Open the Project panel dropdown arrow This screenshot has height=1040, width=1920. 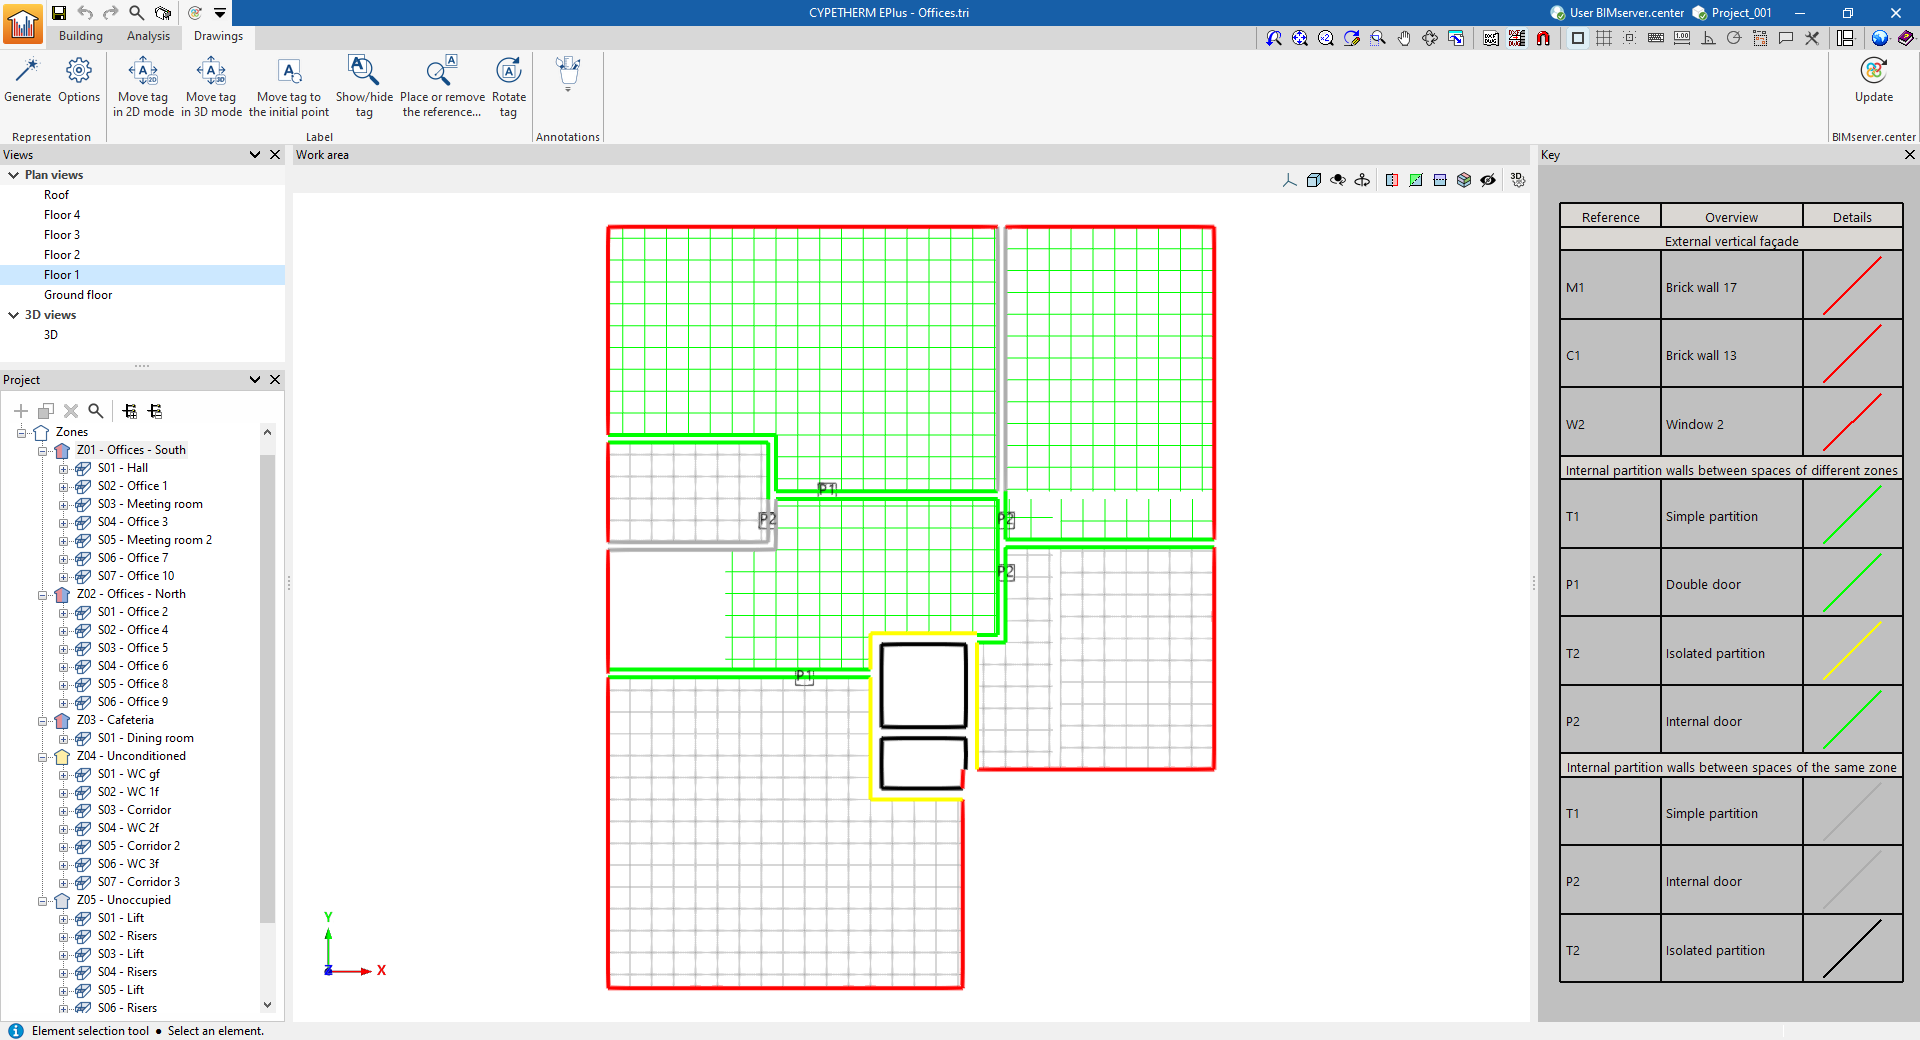coord(255,380)
